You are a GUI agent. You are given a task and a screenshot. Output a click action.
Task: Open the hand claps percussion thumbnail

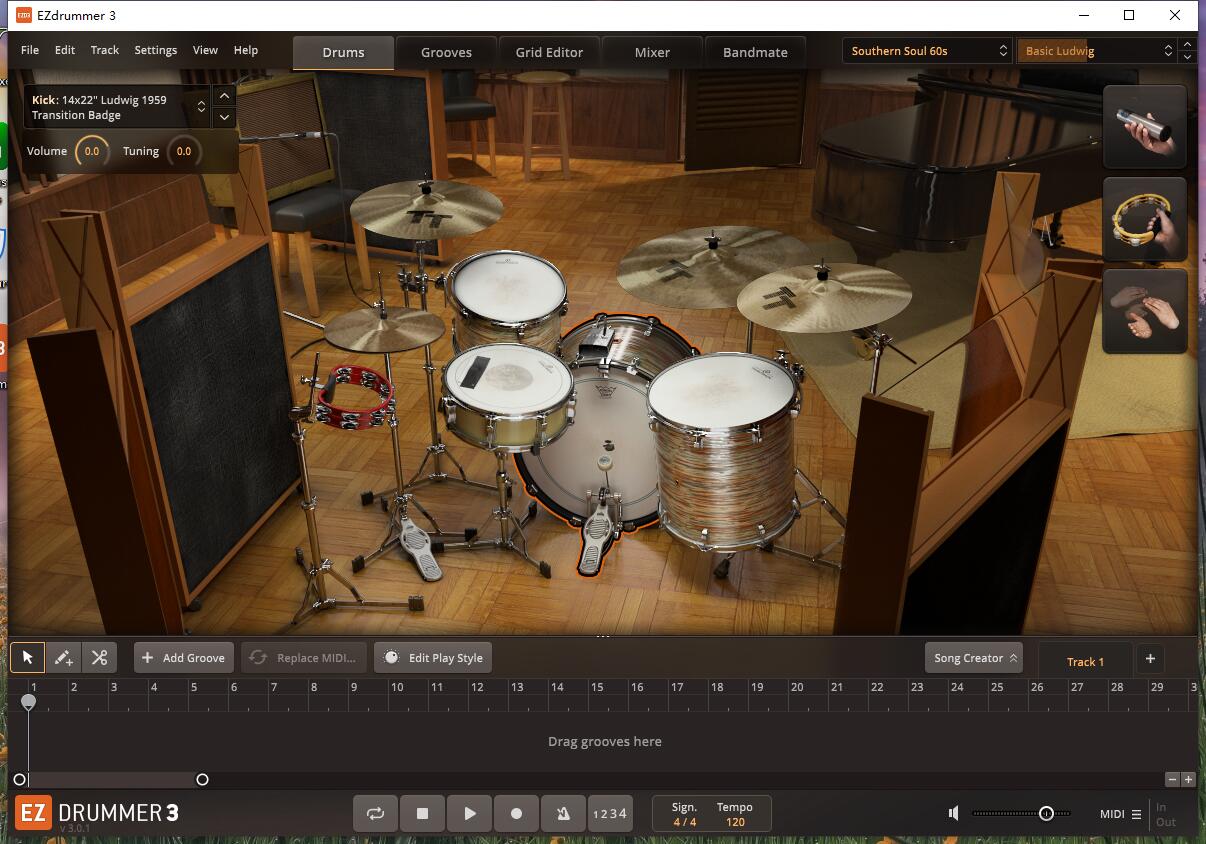(x=1145, y=311)
